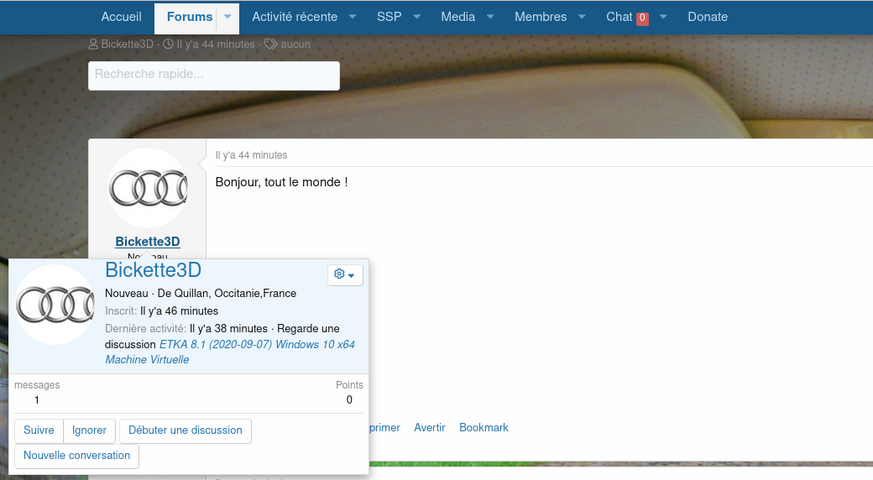Open the ETKA 8.1 Windows 10 discussion link
Screen dimensions: 873x480
pos(230,352)
